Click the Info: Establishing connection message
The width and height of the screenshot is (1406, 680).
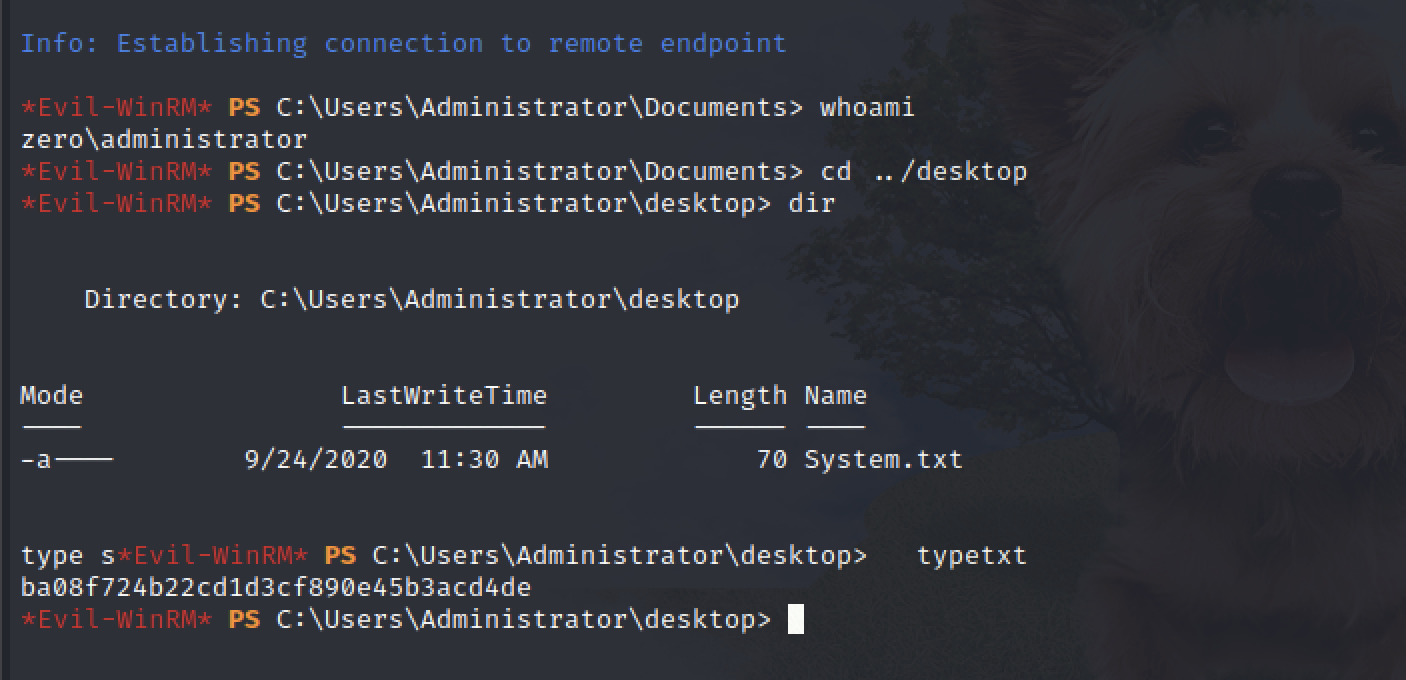(x=403, y=44)
